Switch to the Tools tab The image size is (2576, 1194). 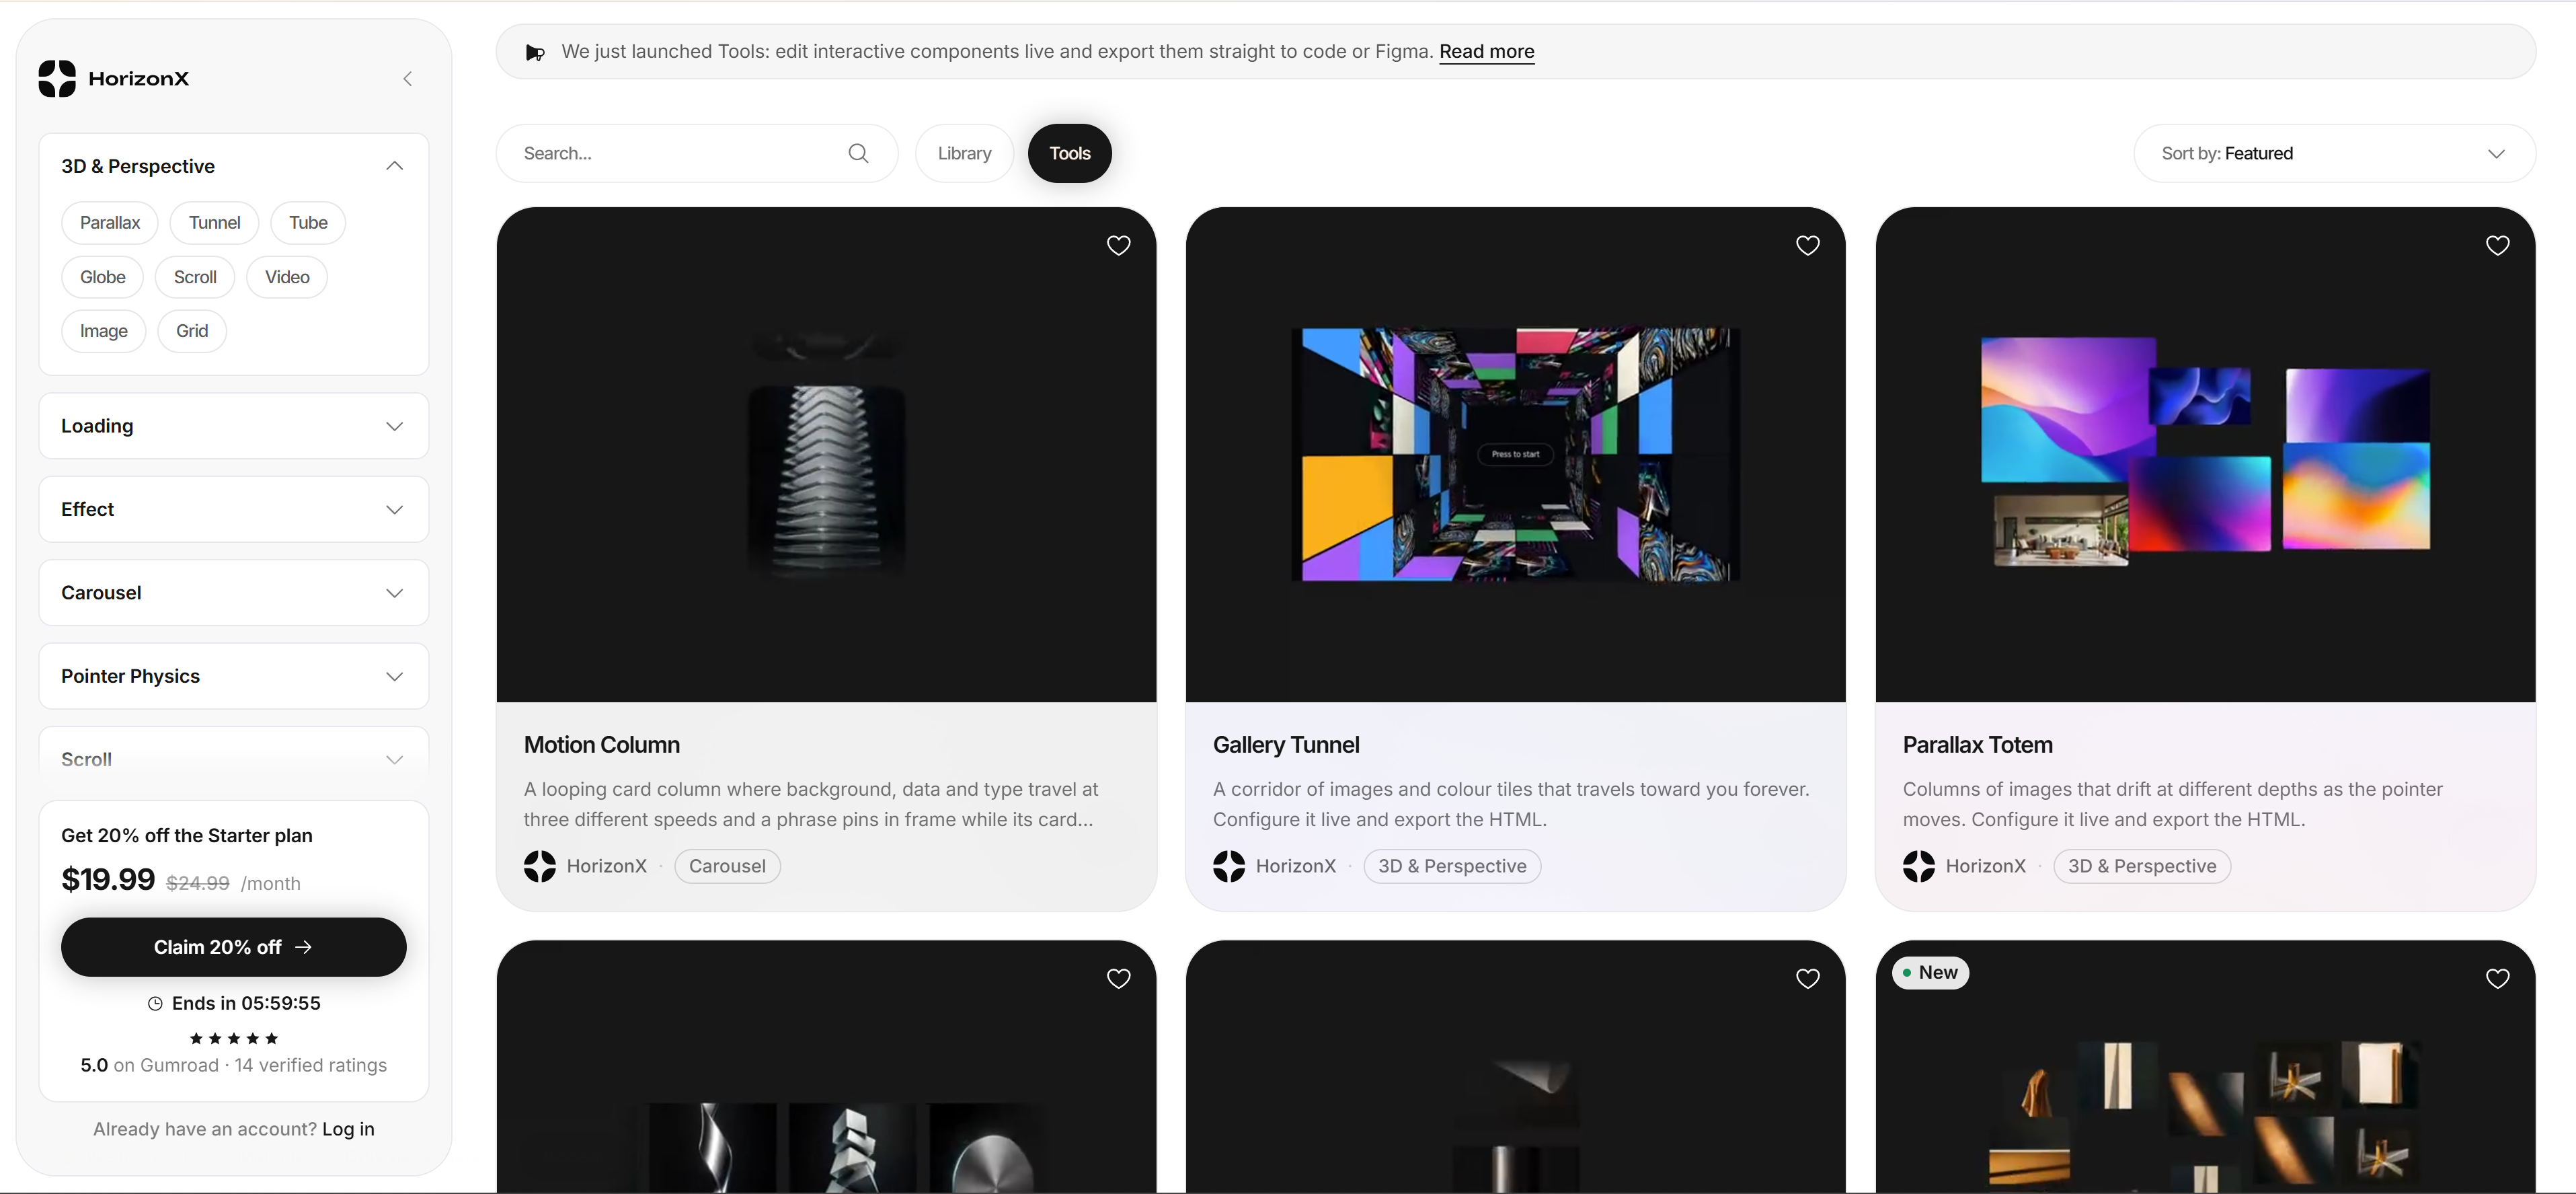tap(1070, 153)
